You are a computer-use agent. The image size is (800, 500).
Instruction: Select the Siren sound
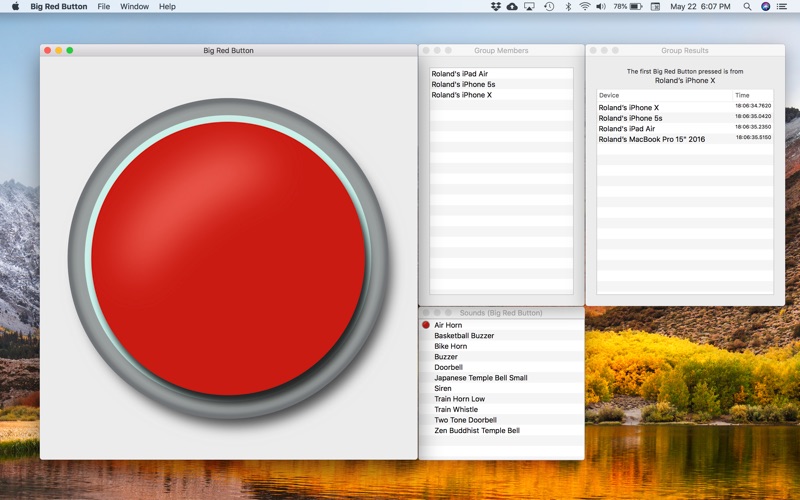pos(502,388)
